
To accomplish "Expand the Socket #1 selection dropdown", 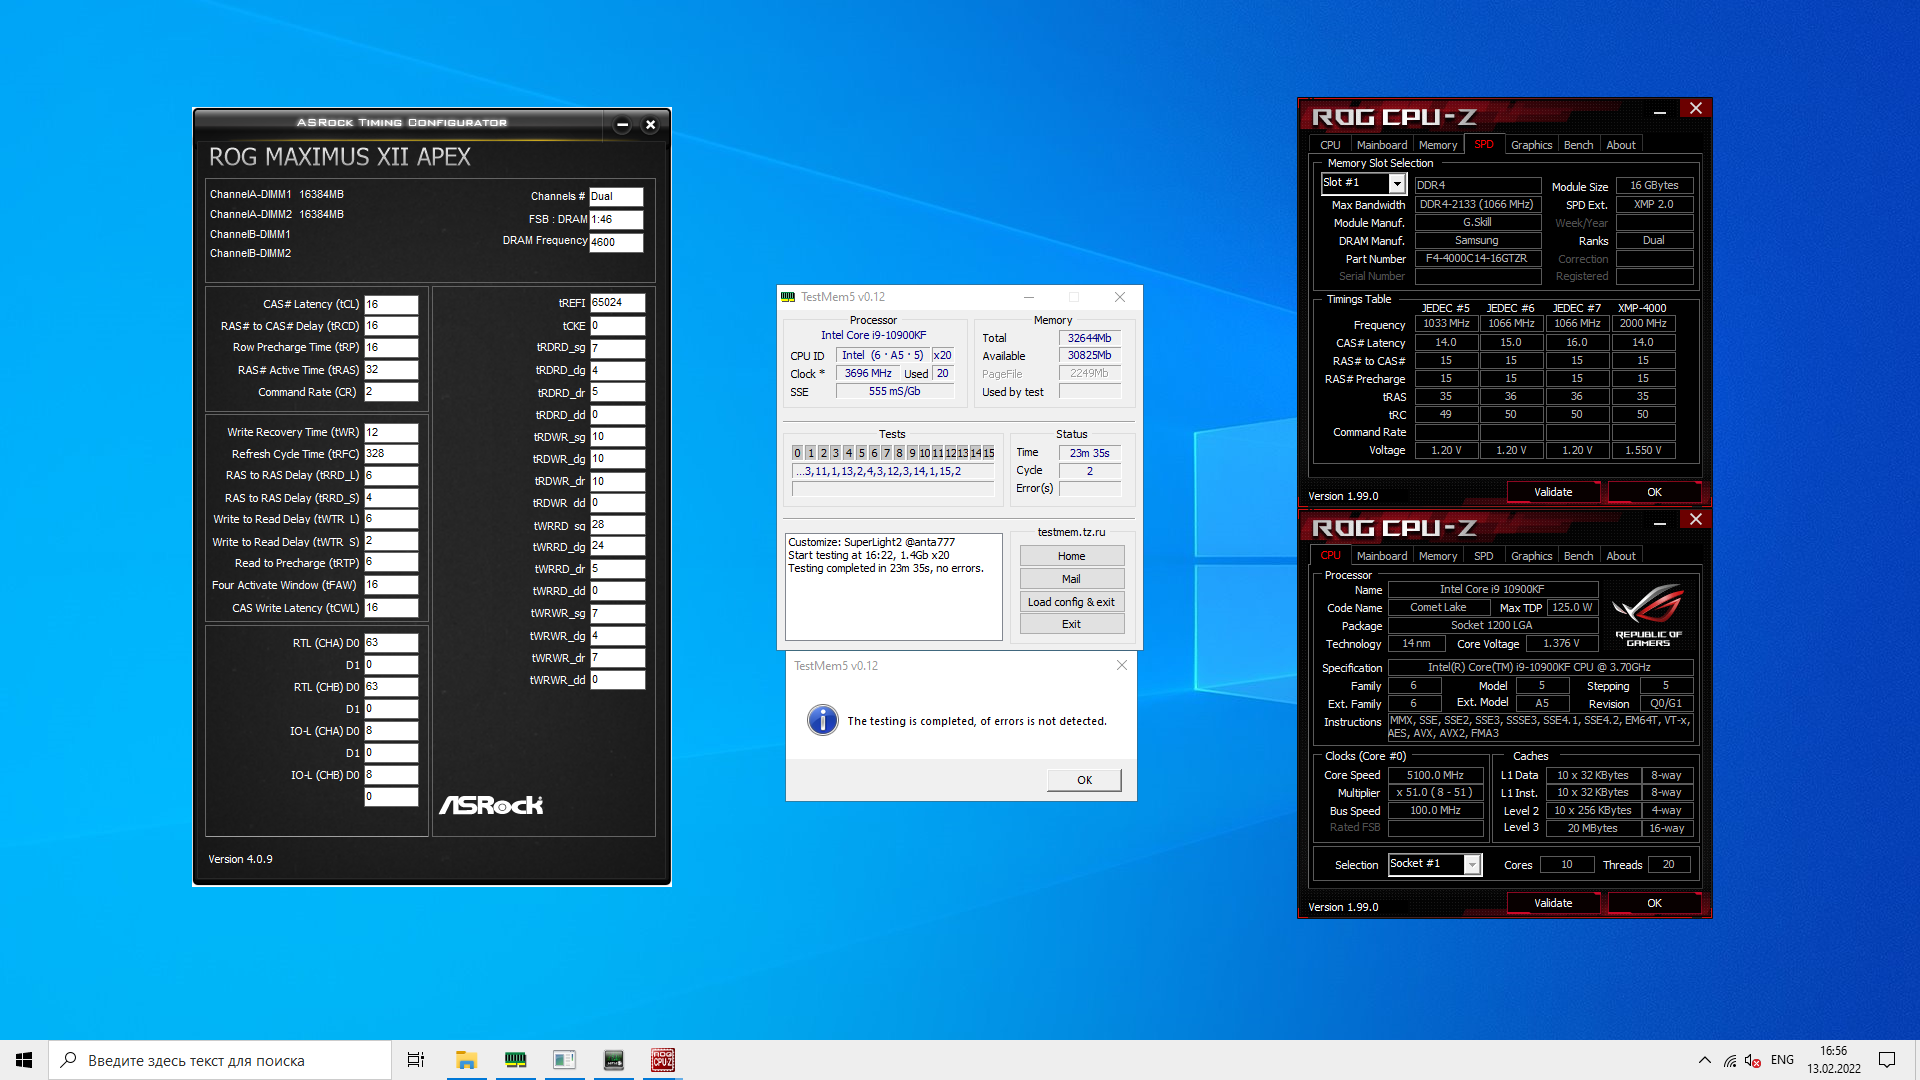I will pyautogui.click(x=1472, y=864).
